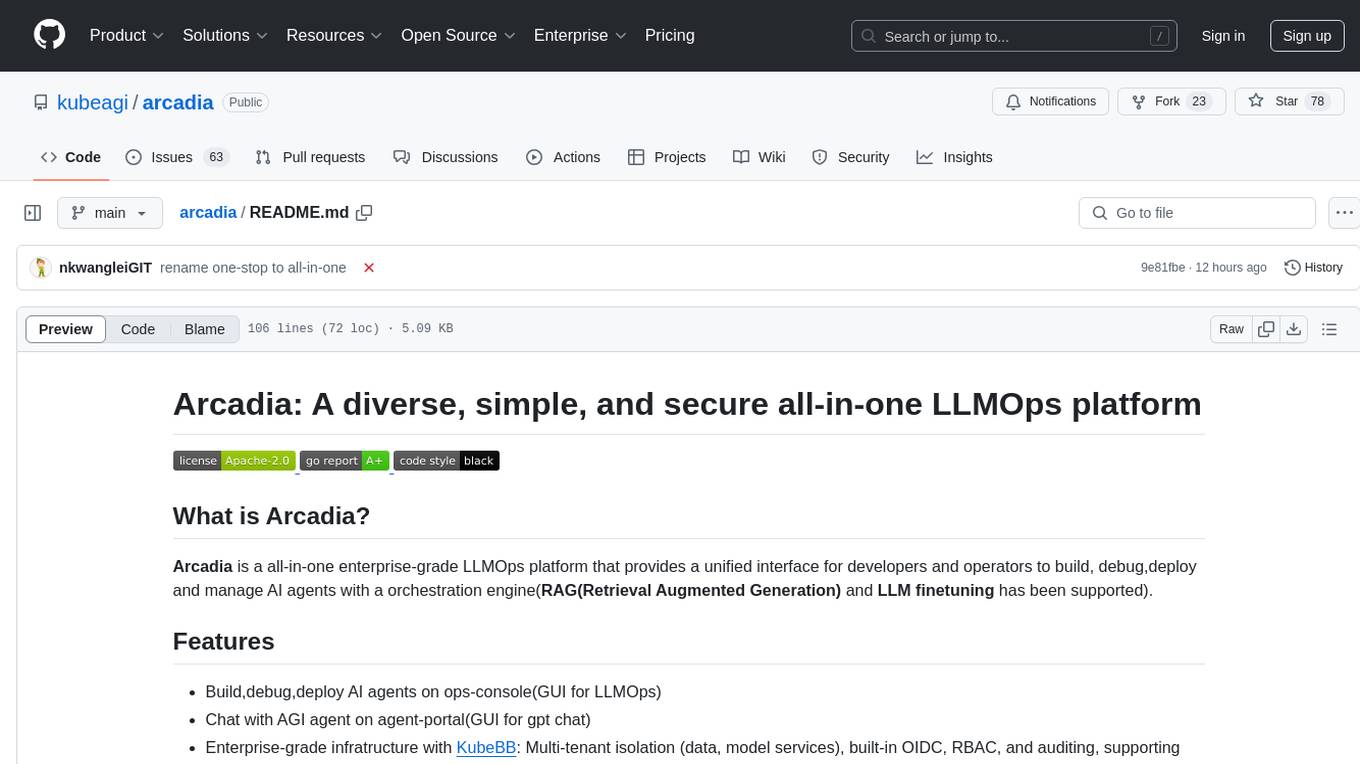Screen dimensions: 1360x764
Task: Expand the Solutions menu
Action: tap(225, 35)
